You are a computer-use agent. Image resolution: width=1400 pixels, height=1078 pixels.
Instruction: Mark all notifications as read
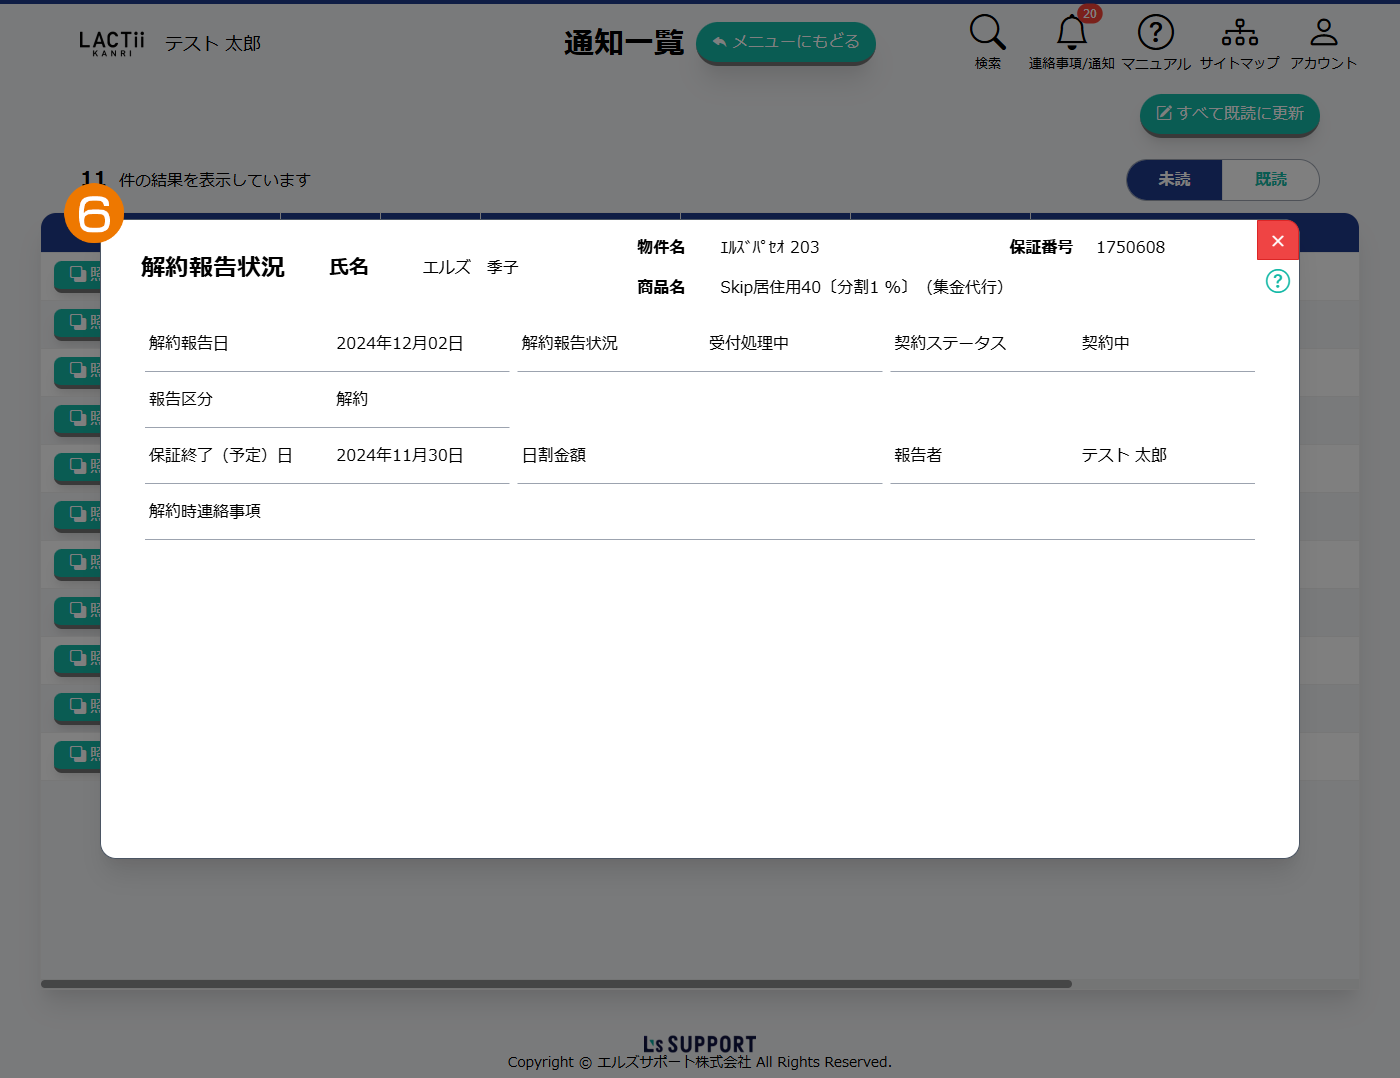coord(1229,114)
